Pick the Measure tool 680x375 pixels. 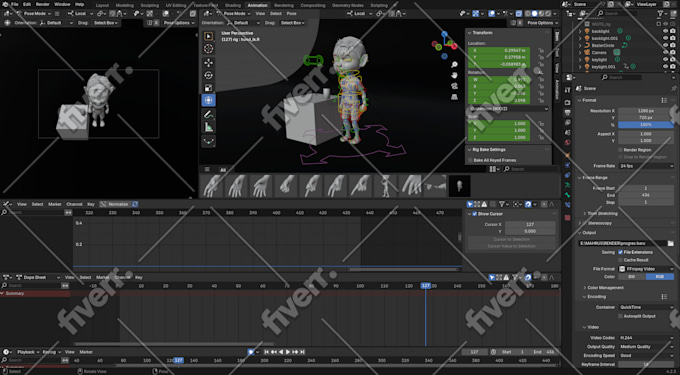tap(209, 127)
